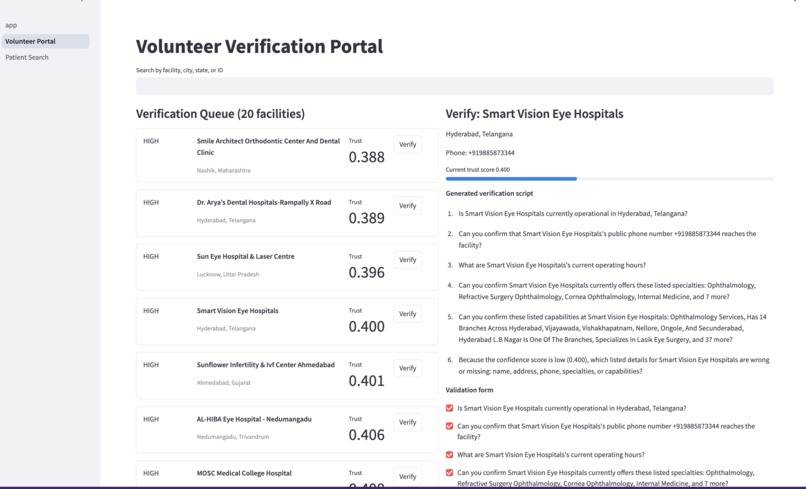
Task: Click 'Ahmedabad, Gujarat' location text
Action: point(224,383)
